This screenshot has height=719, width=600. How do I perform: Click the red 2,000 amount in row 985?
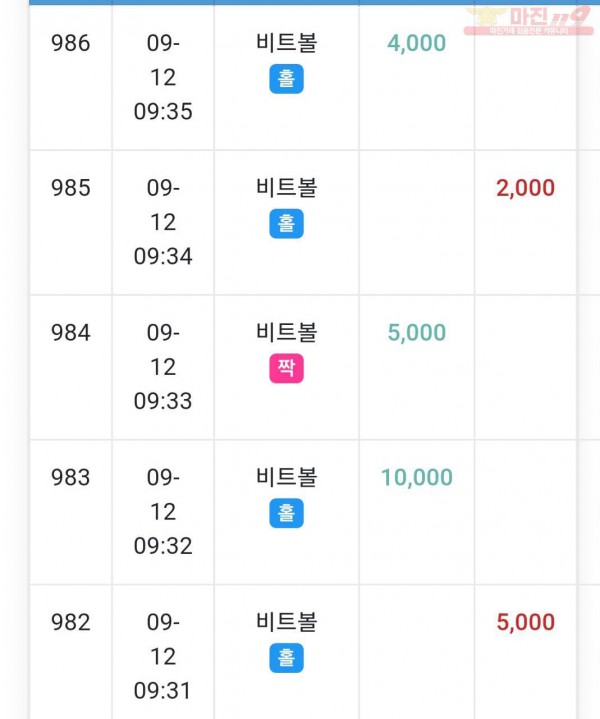pos(525,188)
